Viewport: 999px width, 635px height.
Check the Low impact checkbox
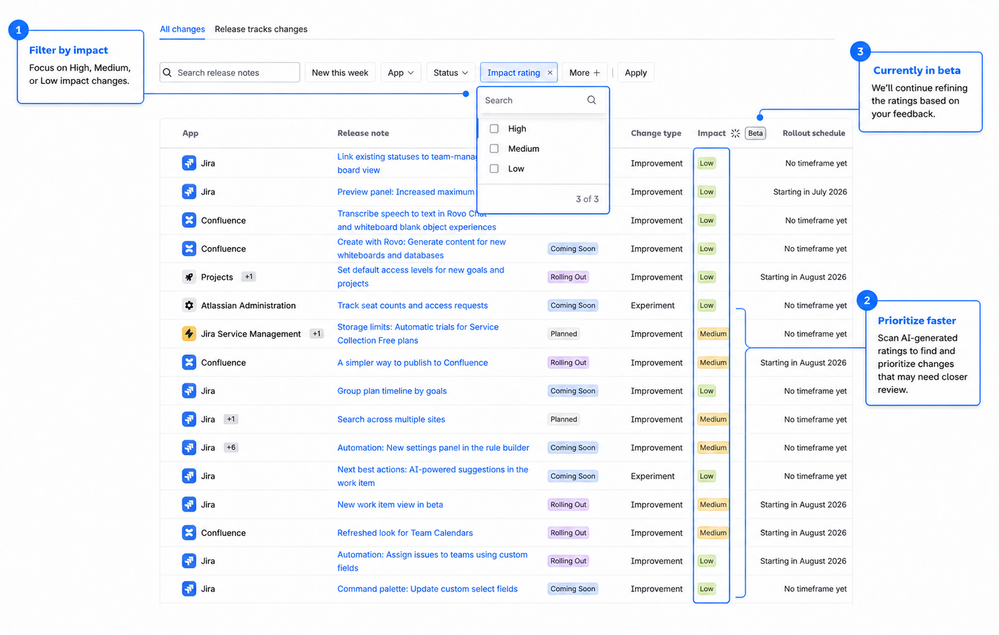pos(494,169)
